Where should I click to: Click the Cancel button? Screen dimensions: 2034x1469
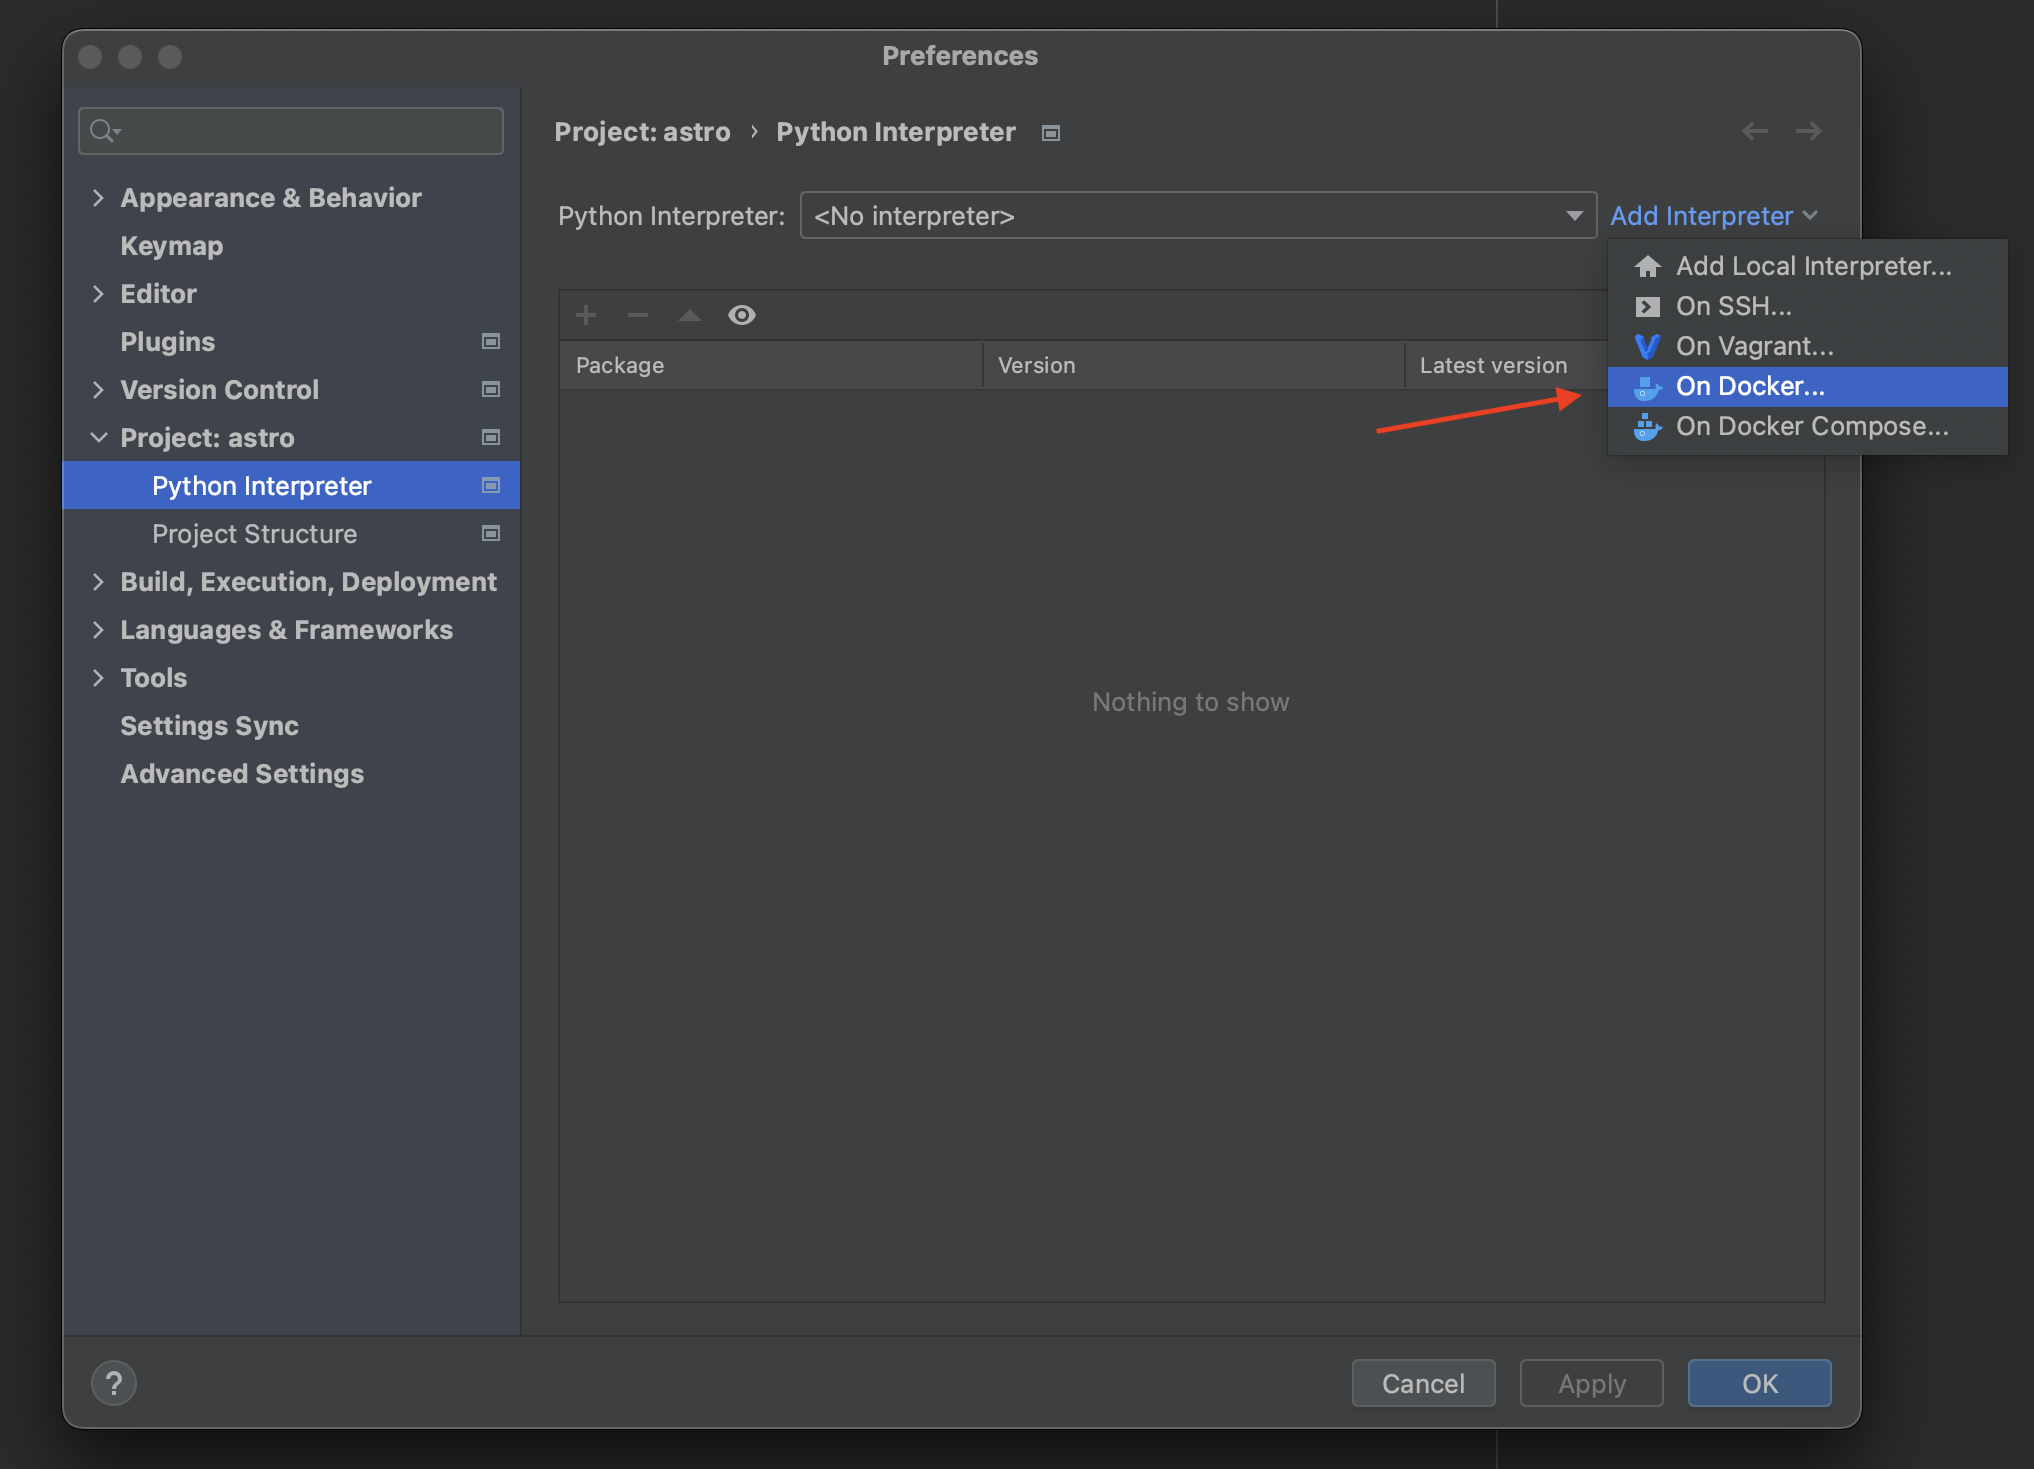click(1423, 1382)
